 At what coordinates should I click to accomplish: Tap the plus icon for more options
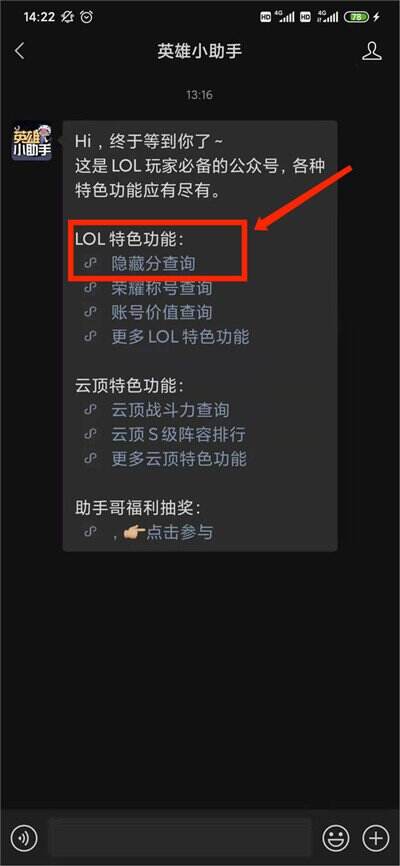[375, 838]
